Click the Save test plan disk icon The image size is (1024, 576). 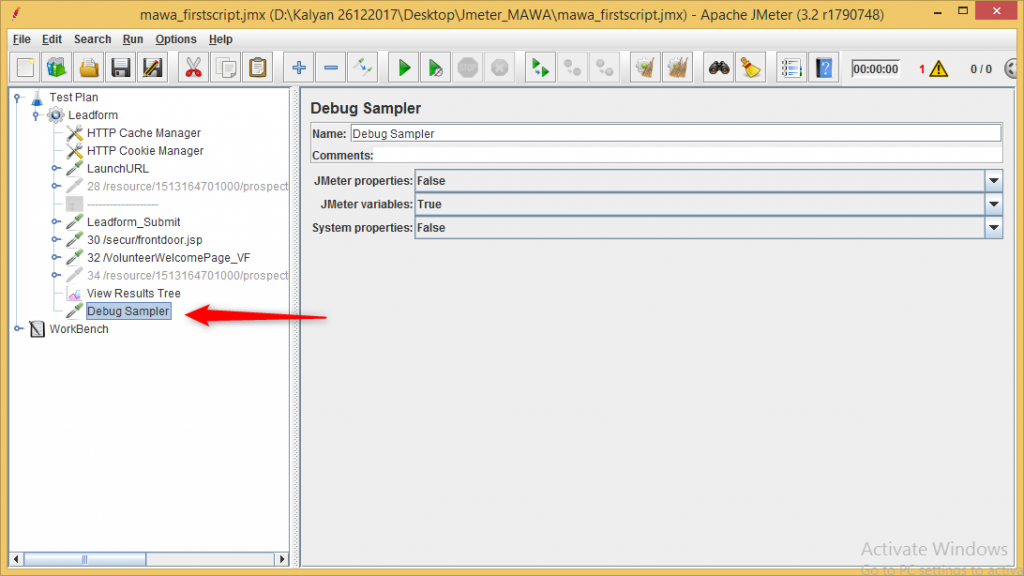click(121, 67)
